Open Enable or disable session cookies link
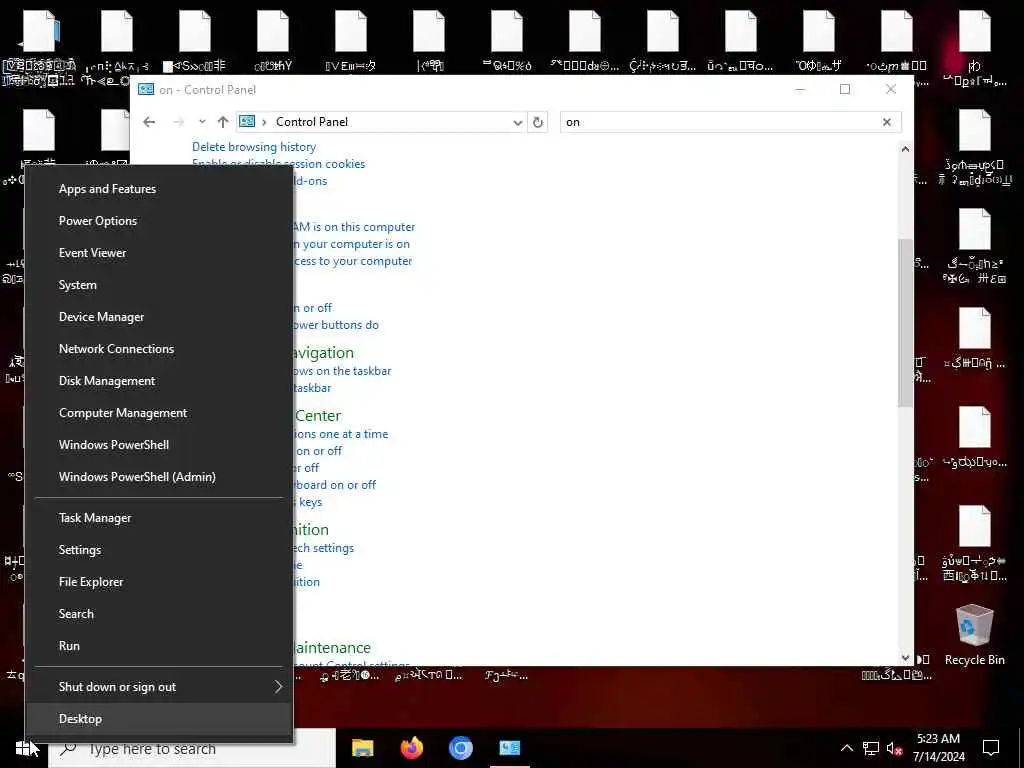 pos(278,164)
